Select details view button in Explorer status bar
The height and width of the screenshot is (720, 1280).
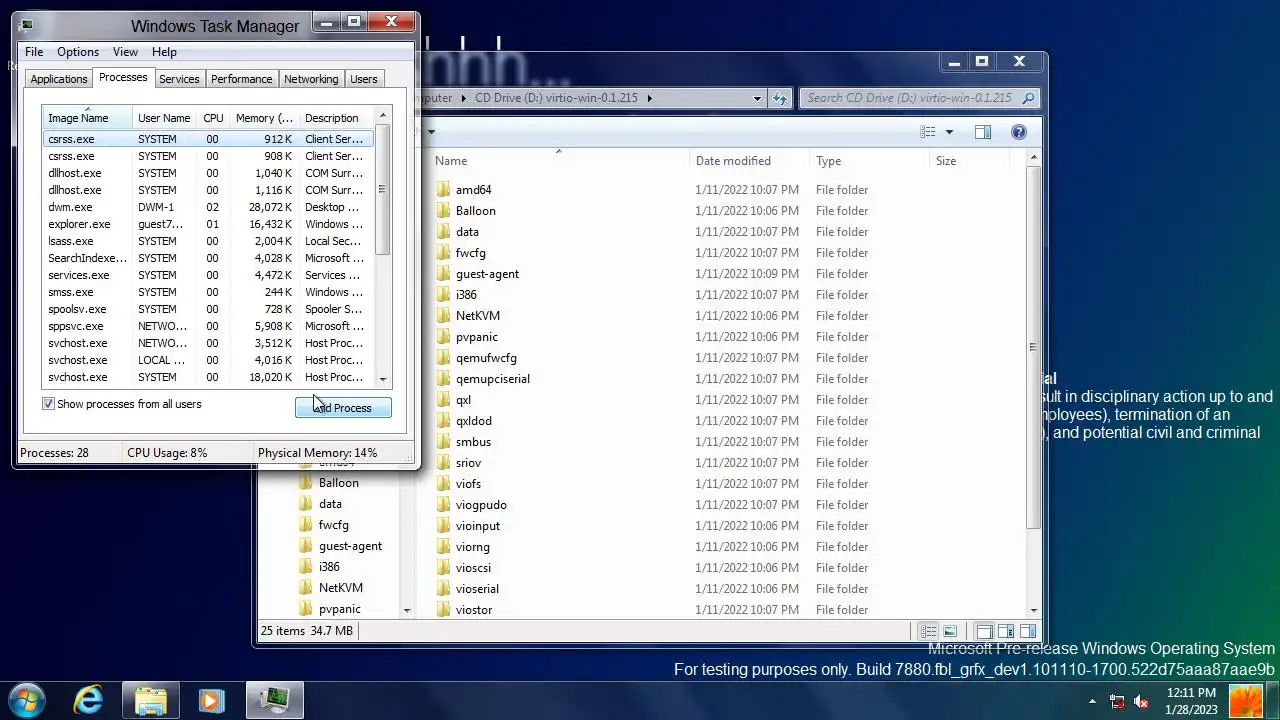pos(929,631)
